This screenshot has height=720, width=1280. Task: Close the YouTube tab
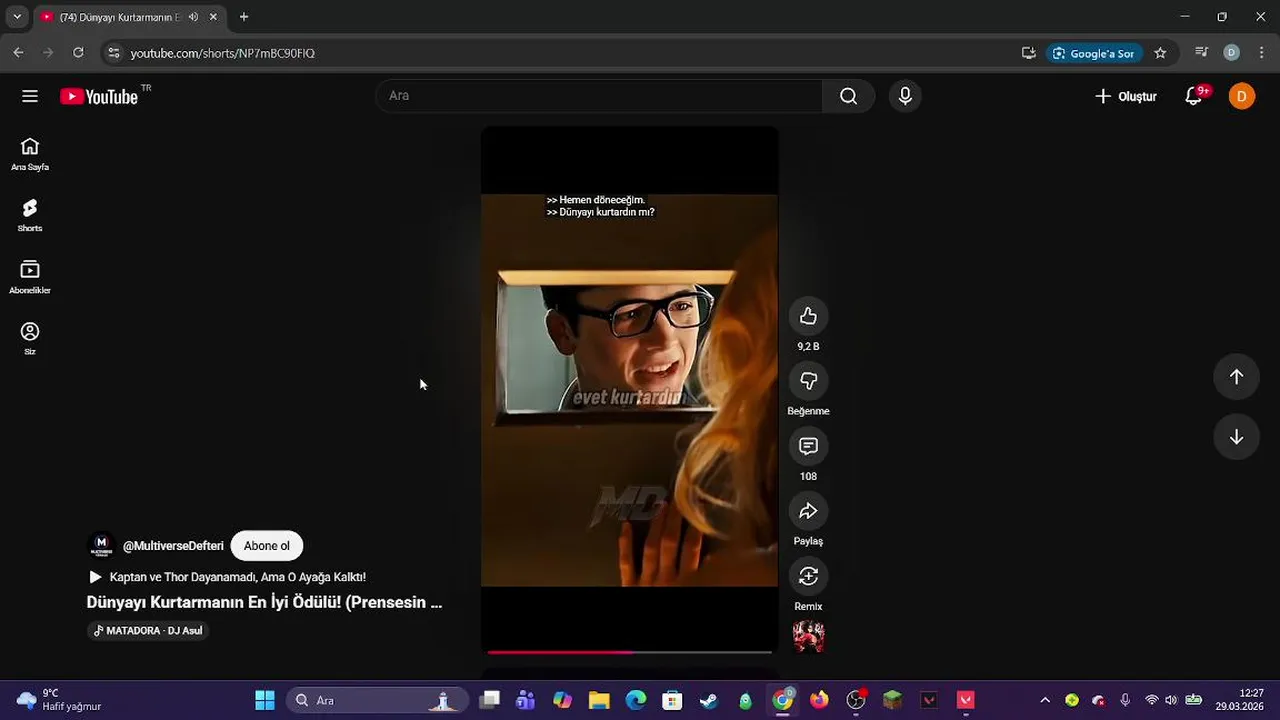(x=213, y=17)
